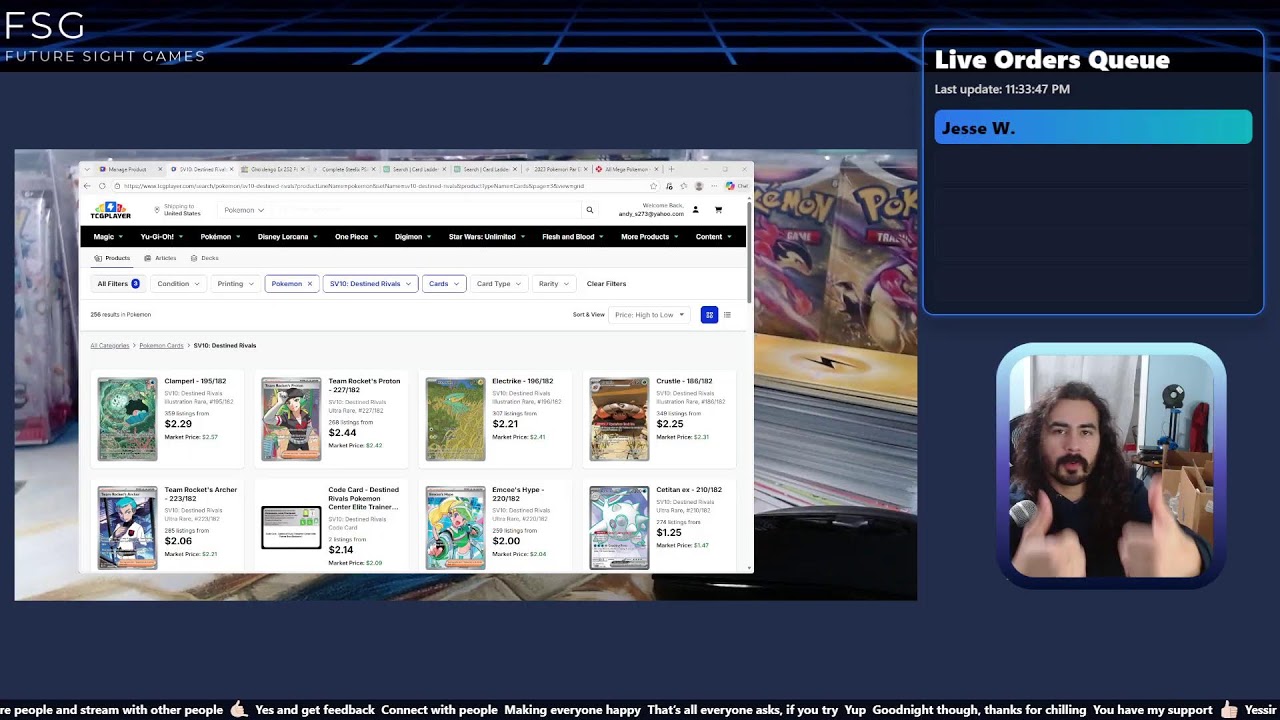This screenshot has width=1280, height=720.
Task: Open the All Filters panel
Action: [x=118, y=284]
